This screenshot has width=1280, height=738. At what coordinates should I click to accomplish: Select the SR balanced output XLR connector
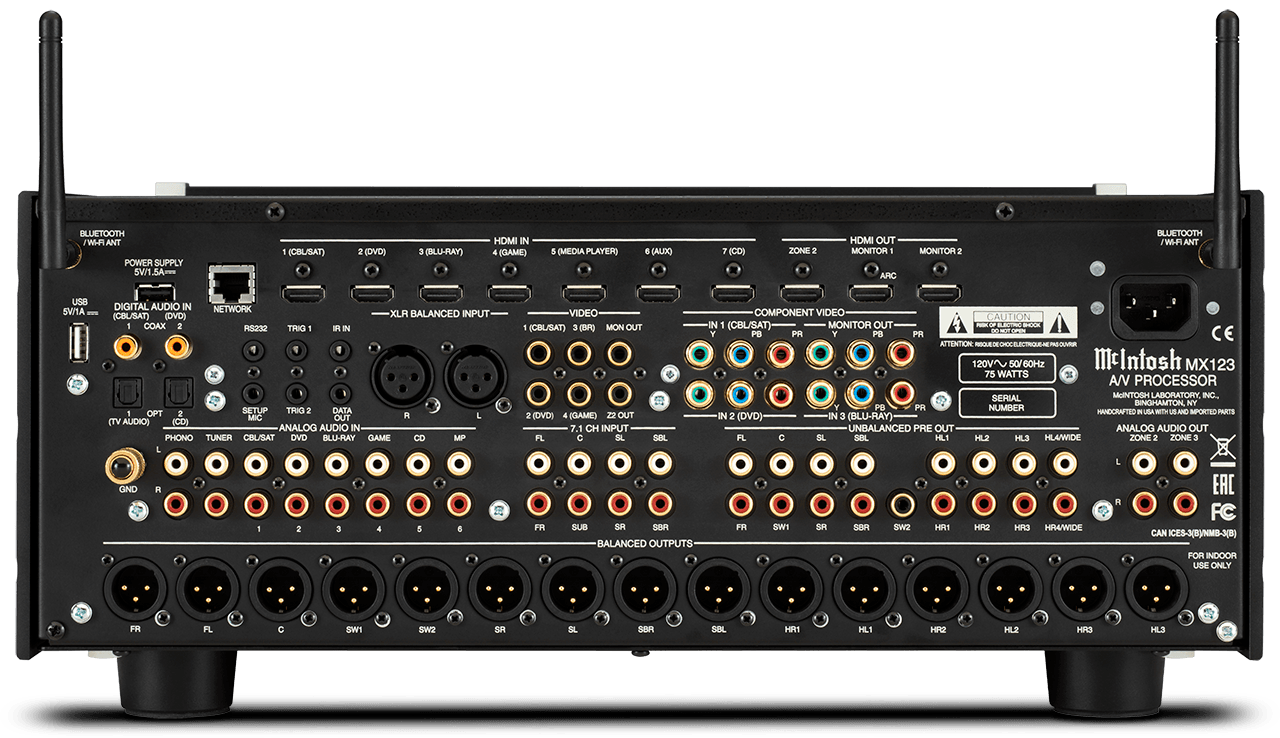[500, 589]
